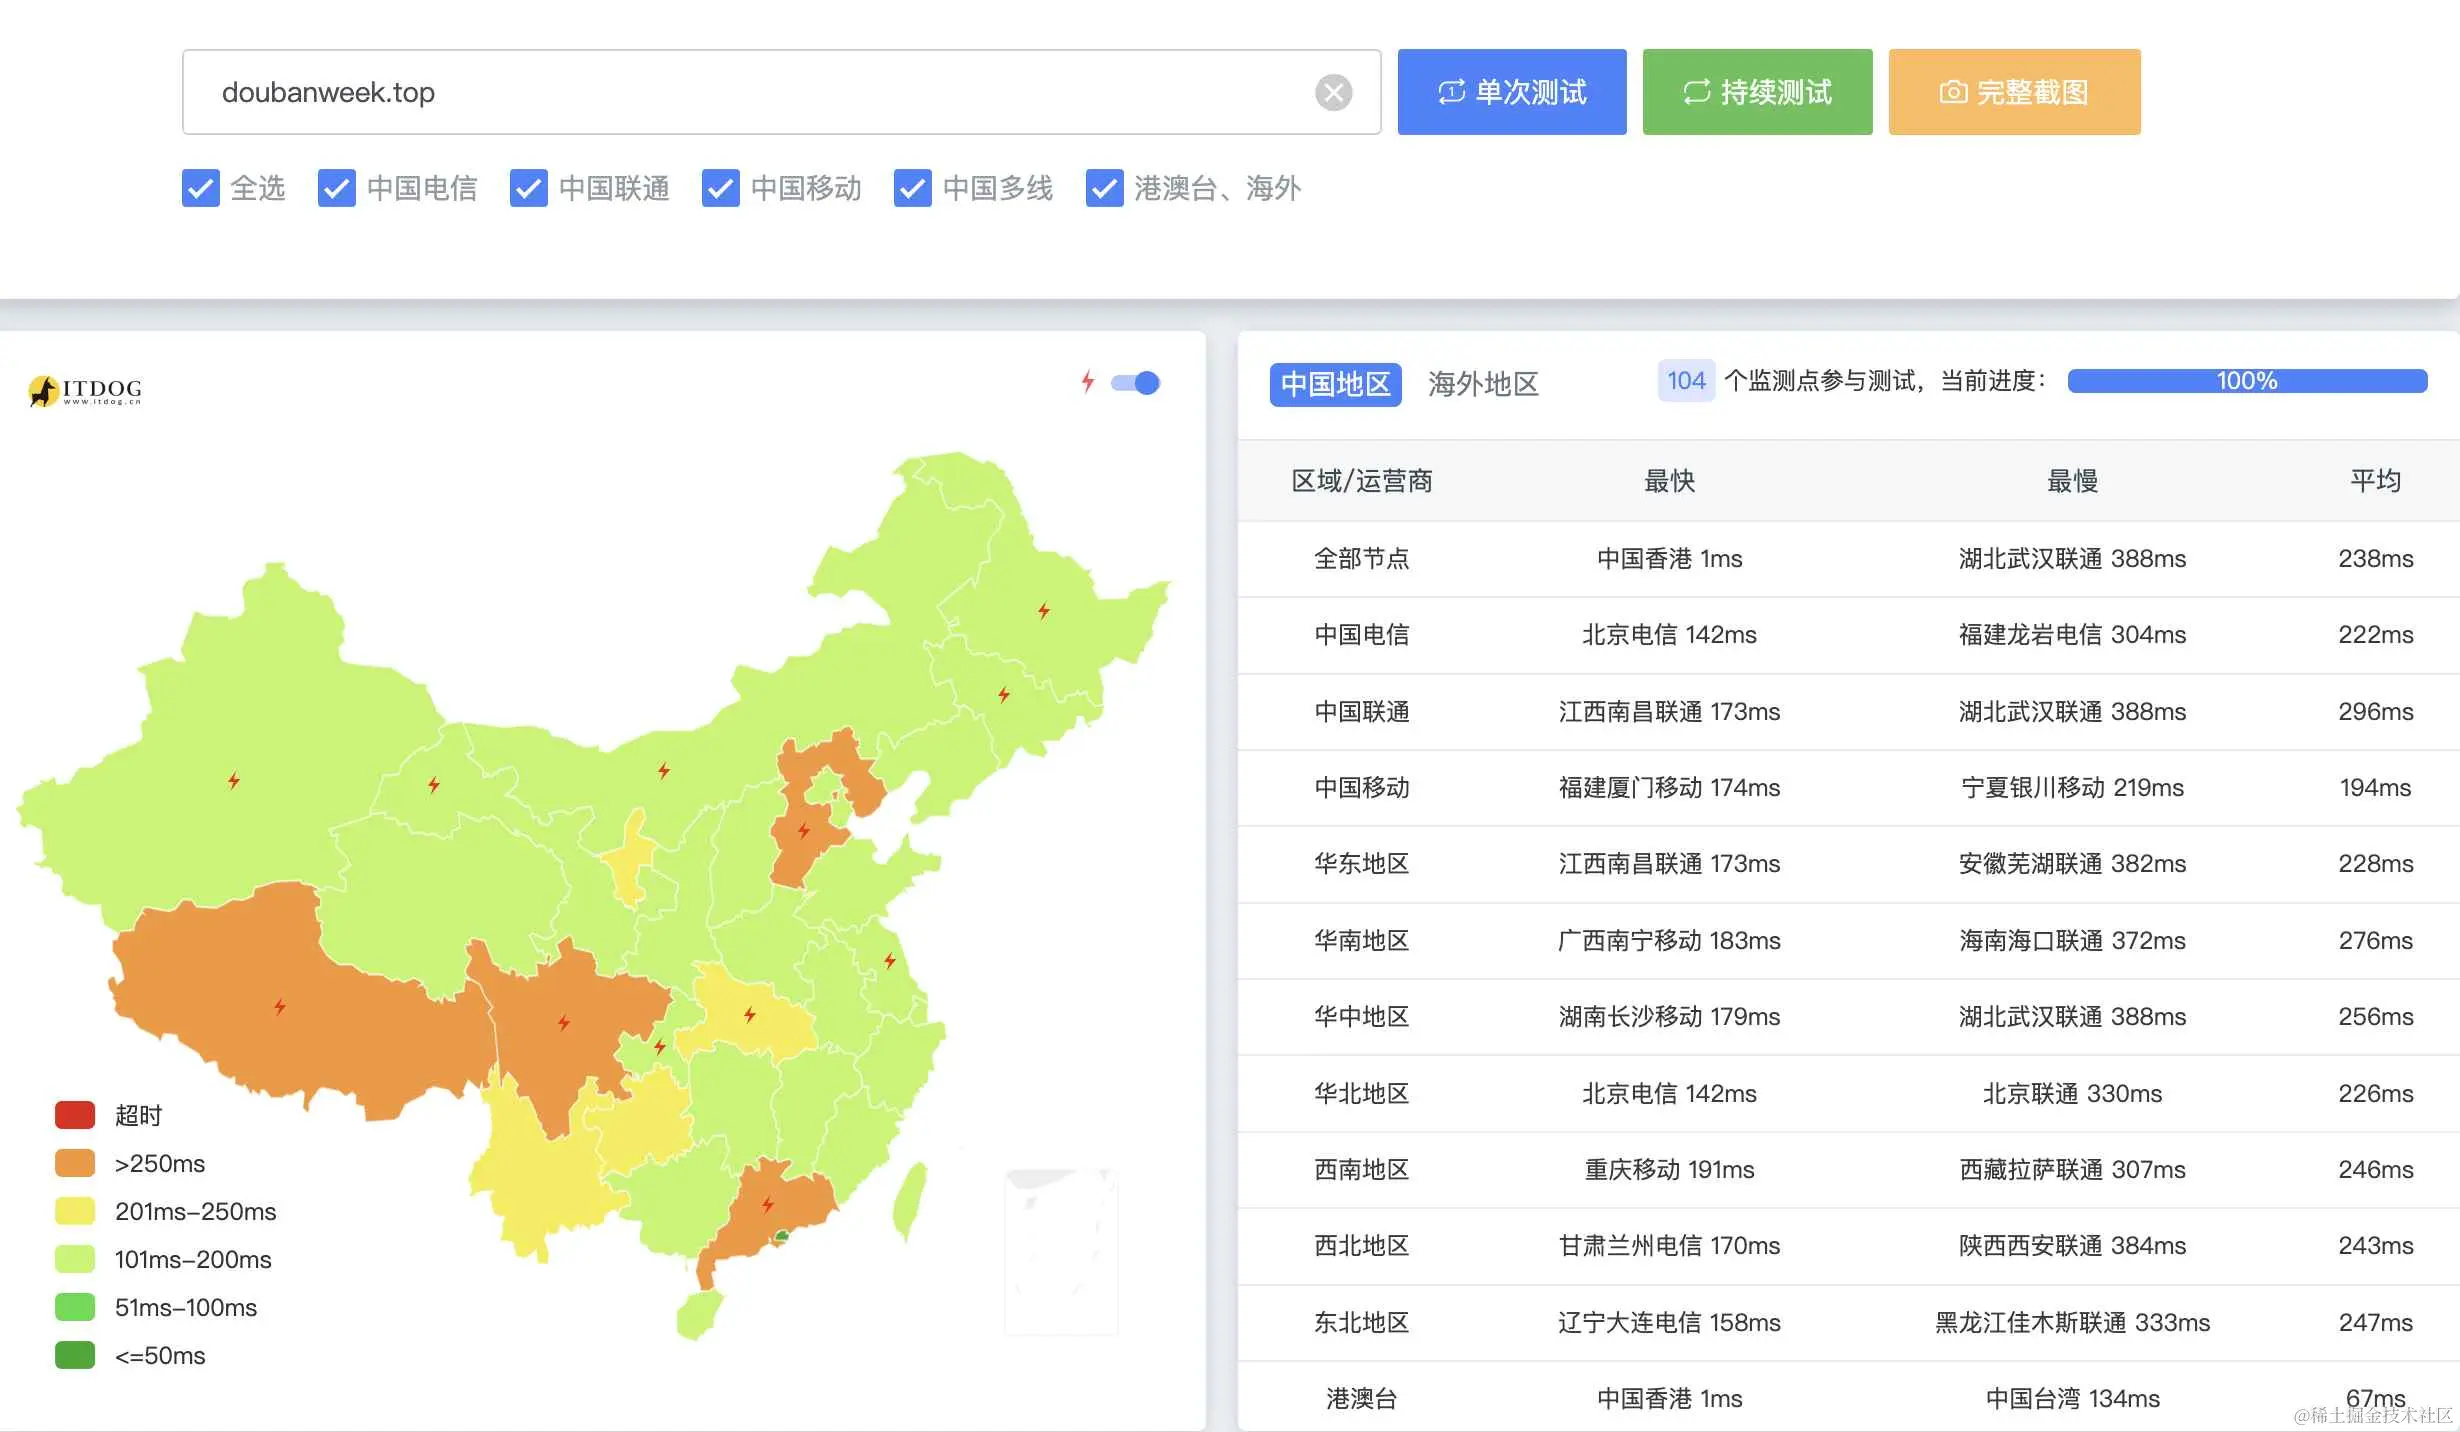Toggle the 港澳台、海外 checkbox
Viewport: 2460px width, 1432px height.
pyautogui.click(x=1105, y=188)
